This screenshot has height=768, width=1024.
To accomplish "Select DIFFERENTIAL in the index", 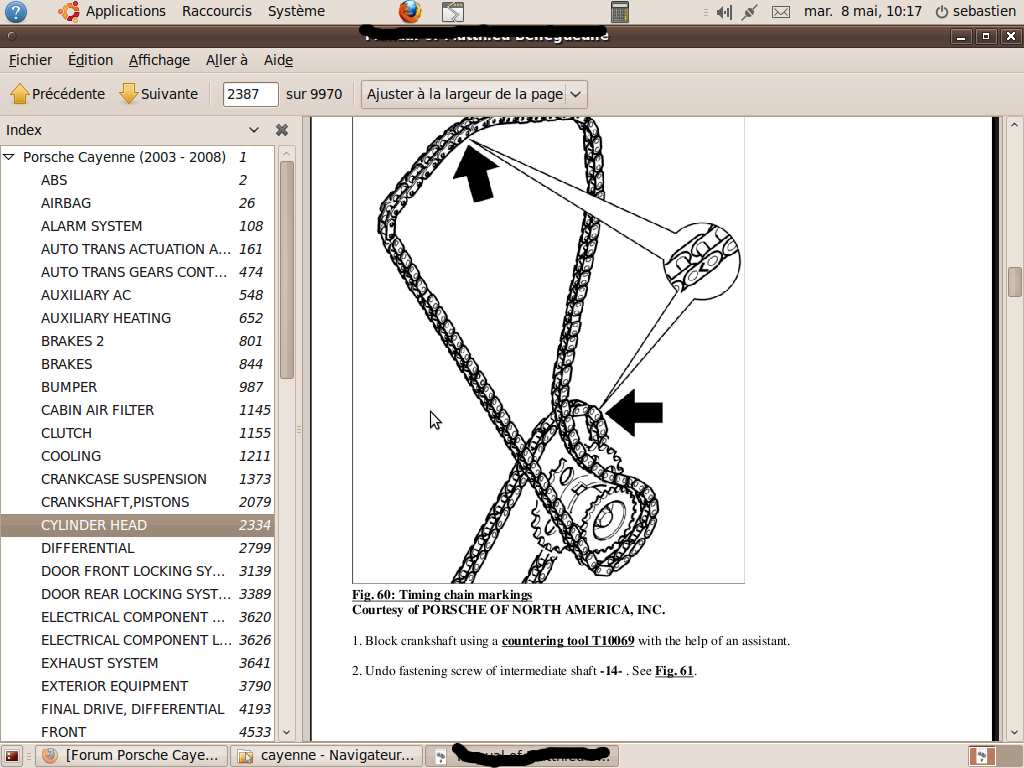I will click(x=137, y=548).
